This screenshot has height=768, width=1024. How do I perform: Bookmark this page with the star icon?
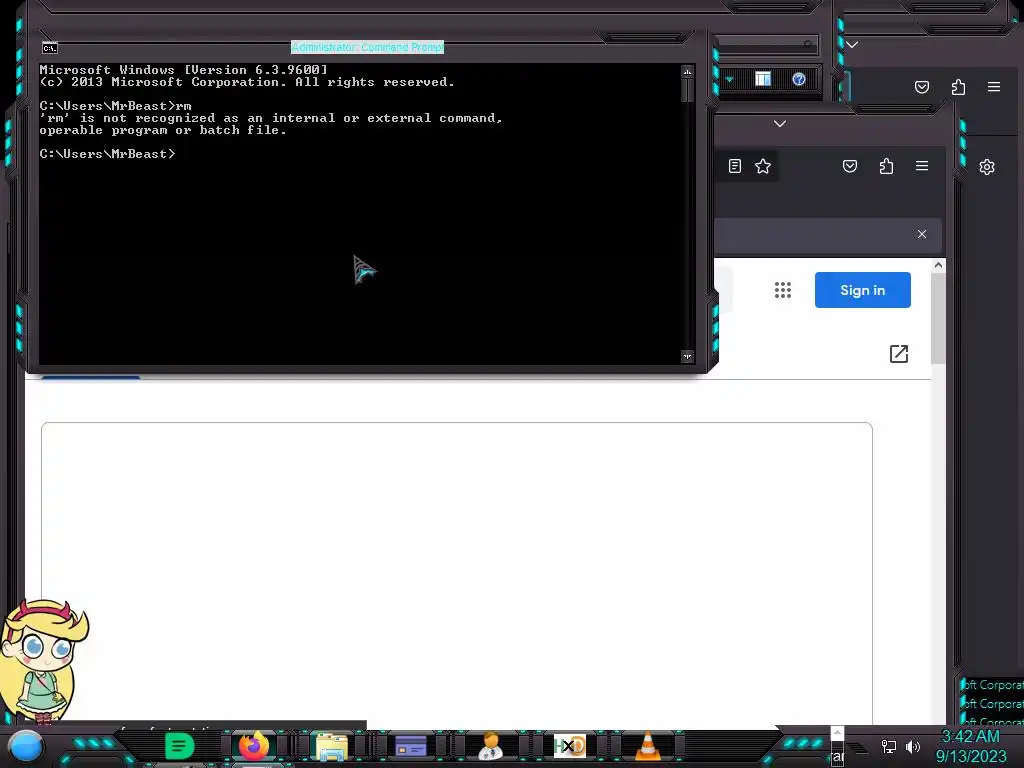click(763, 166)
